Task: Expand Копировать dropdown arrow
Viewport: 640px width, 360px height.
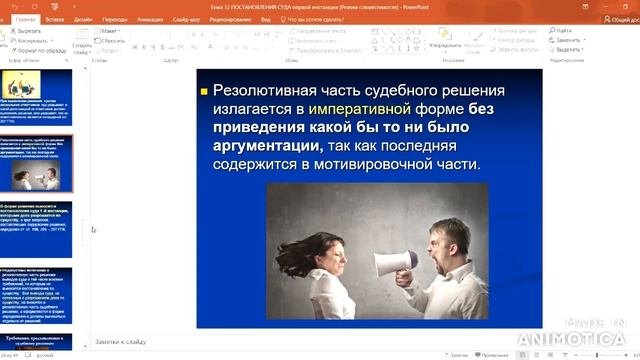Action: pyautogui.click(x=52, y=41)
